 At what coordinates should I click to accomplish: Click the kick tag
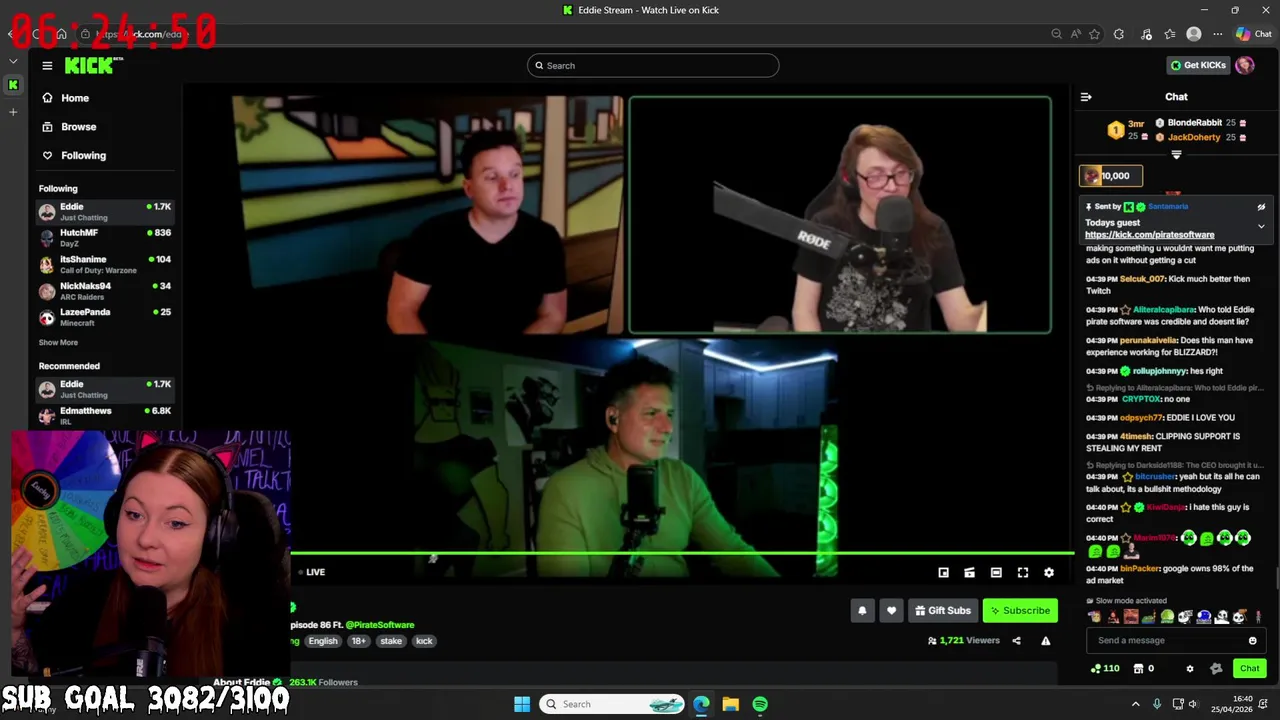424,641
